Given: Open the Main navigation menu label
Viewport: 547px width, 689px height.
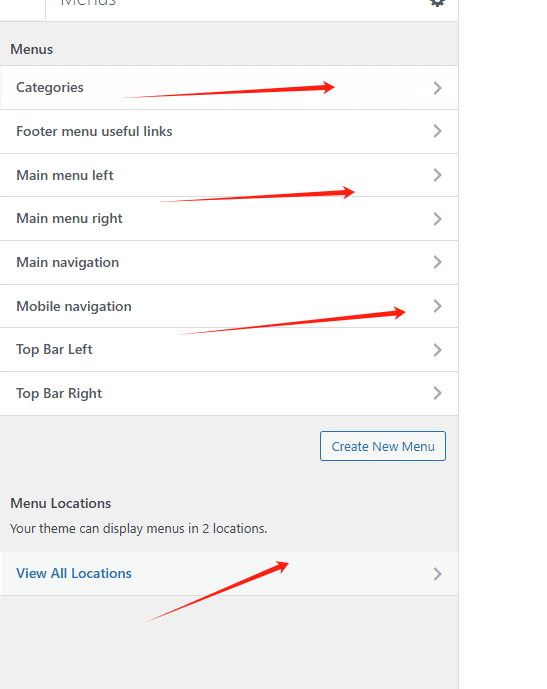Looking at the screenshot, I should click(67, 262).
